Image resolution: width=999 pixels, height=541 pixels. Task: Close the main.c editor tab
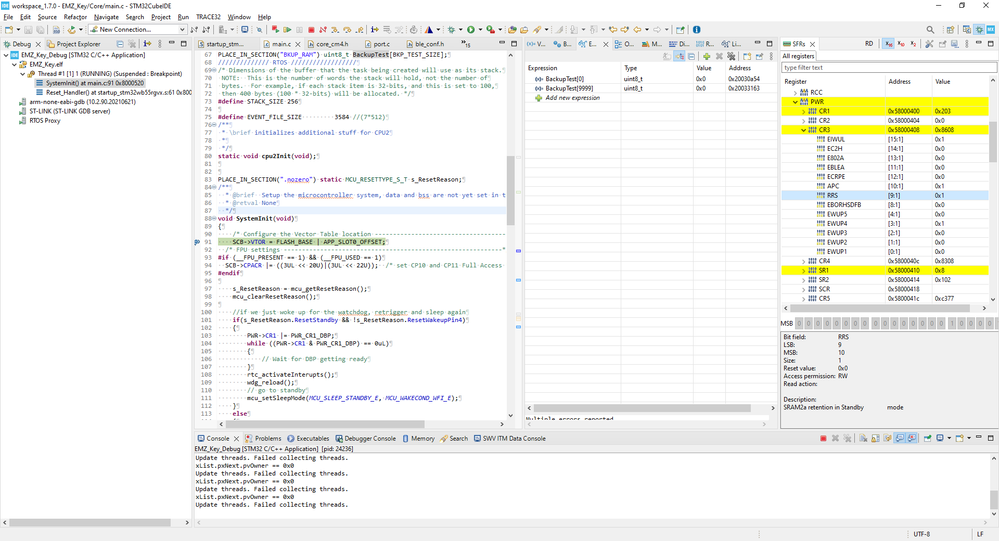point(298,44)
